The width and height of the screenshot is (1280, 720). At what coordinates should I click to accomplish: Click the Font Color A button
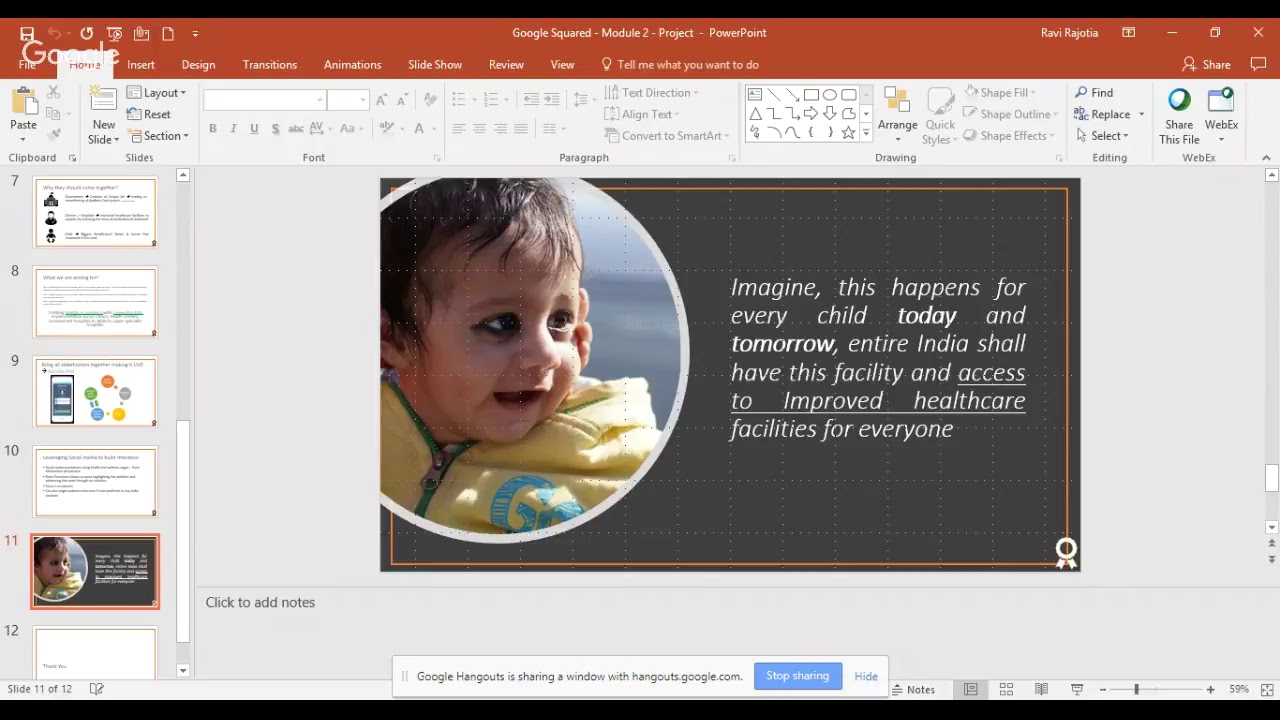(x=420, y=129)
